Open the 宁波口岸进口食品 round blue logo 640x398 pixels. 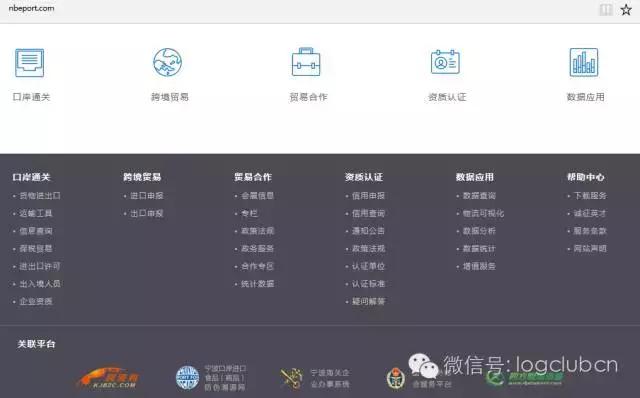tap(187, 378)
